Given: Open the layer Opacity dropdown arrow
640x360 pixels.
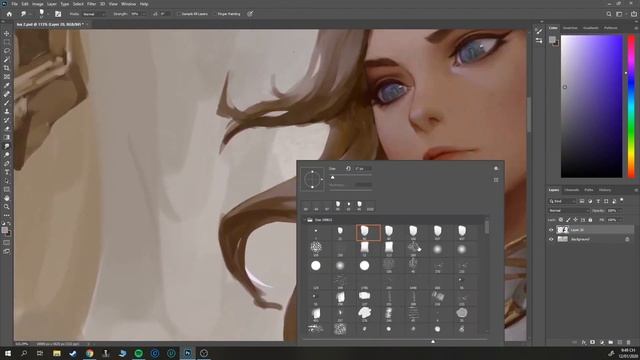Looking at the screenshot, I should pos(620,210).
